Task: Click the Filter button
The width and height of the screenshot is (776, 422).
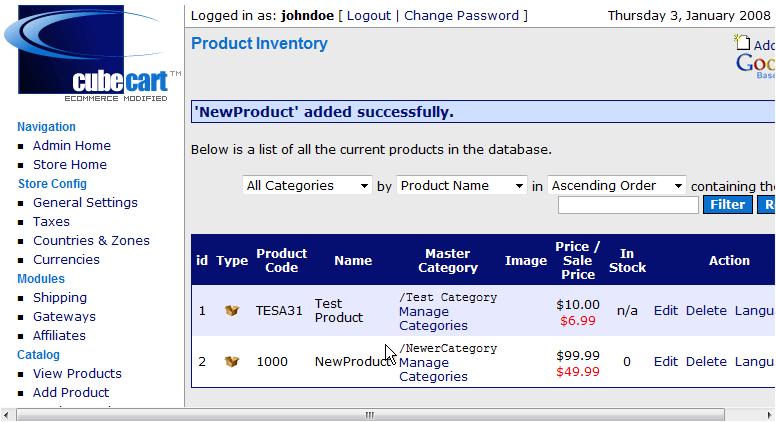Action: [728, 204]
